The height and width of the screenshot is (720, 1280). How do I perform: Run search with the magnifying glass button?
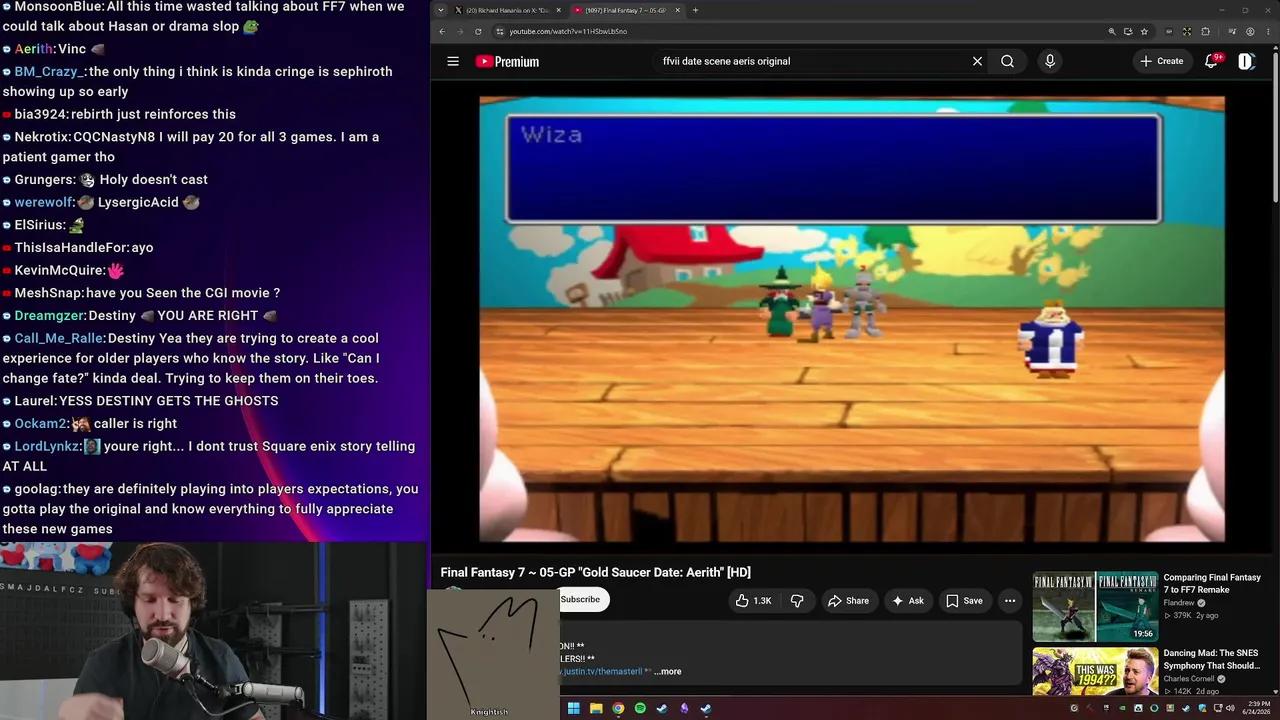[x=1007, y=61]
